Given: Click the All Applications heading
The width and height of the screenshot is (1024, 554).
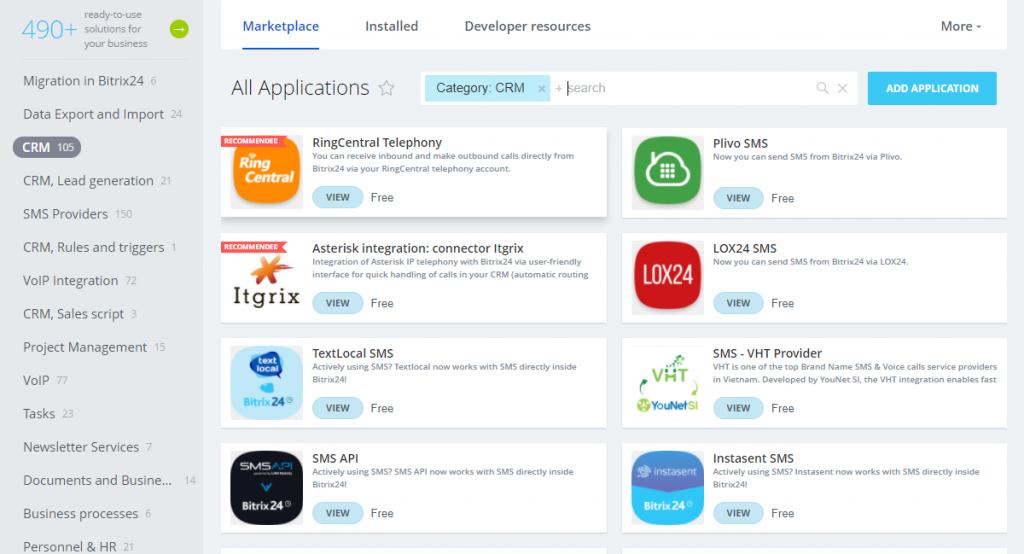Looking at the screenshot, I should coord(300,88).
